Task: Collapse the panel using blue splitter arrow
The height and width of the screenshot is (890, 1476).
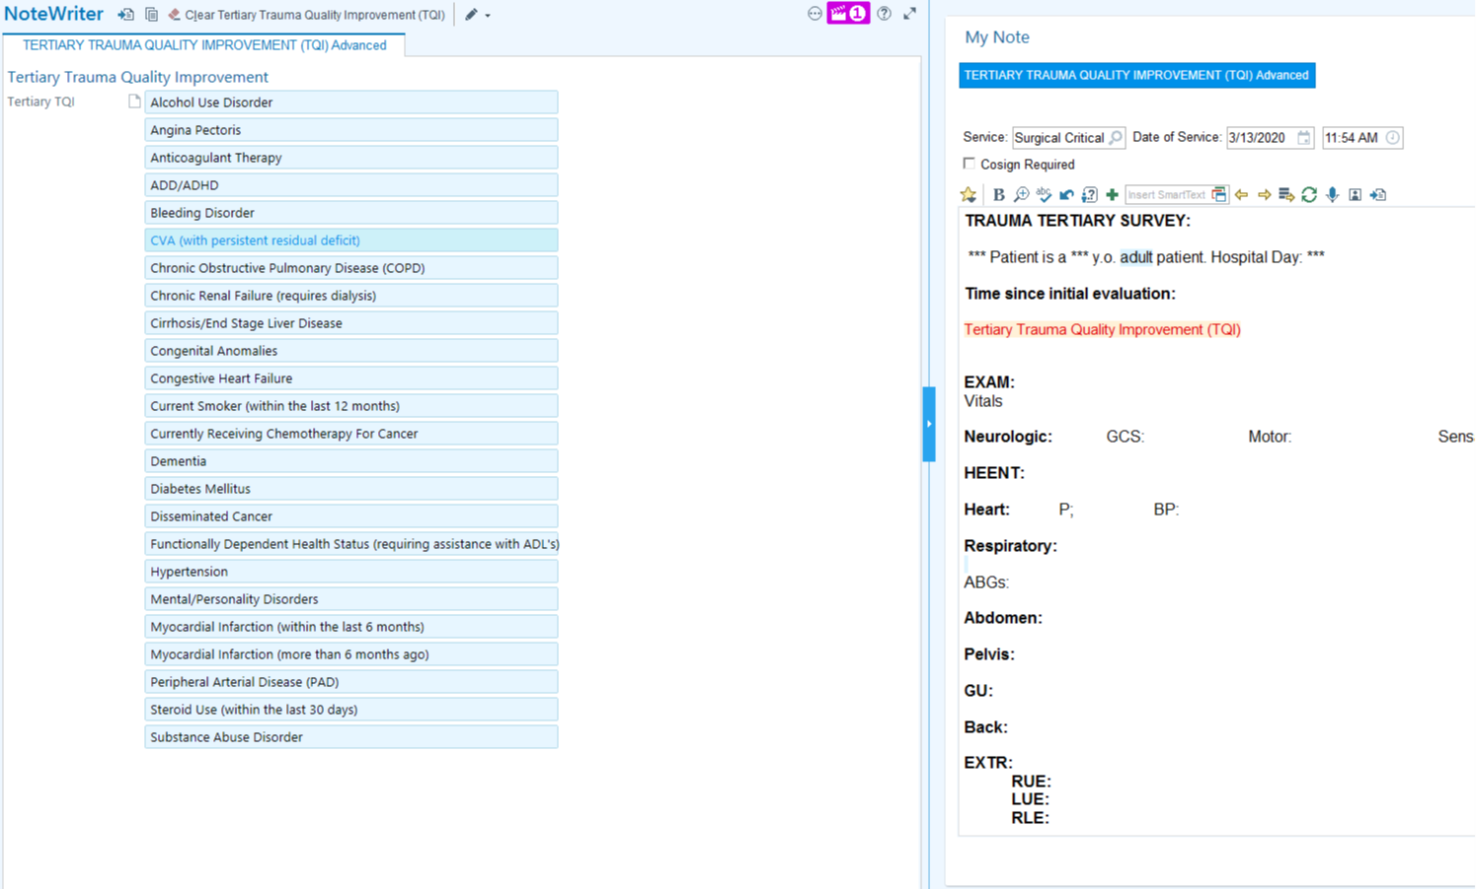Action: coord(929,424)
